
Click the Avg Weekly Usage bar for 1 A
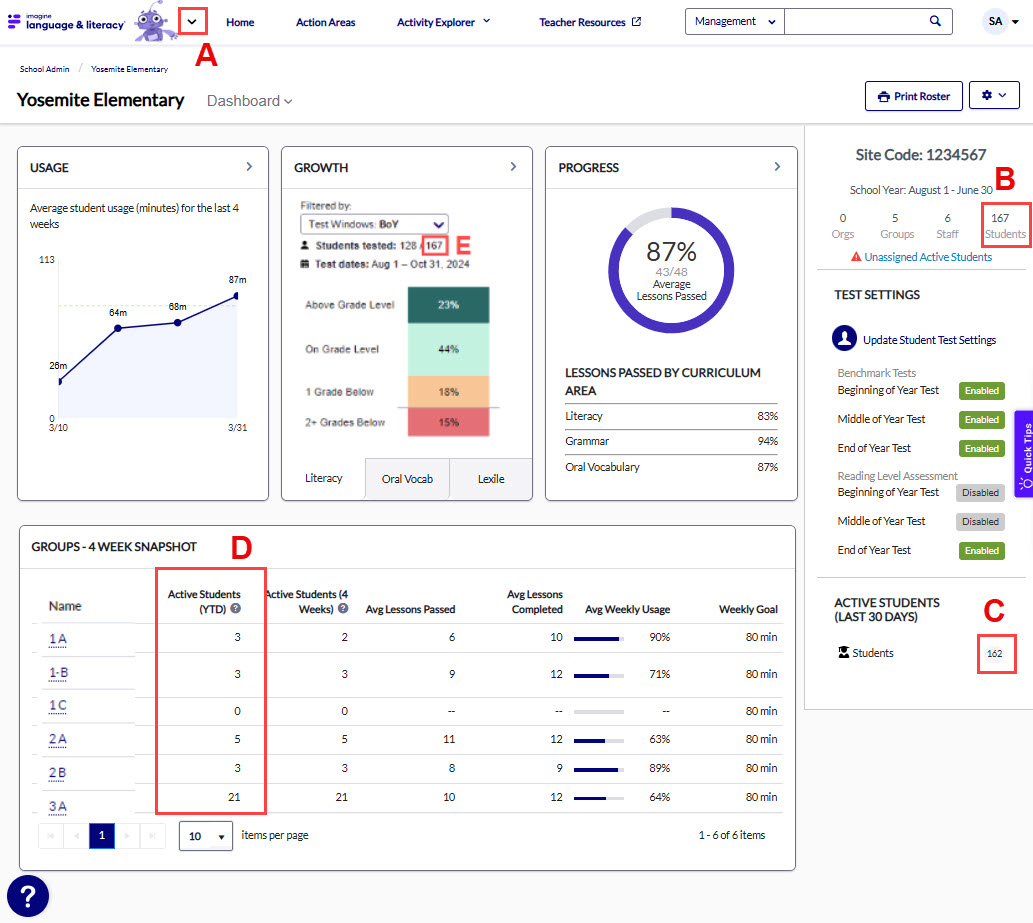(598, 638)
